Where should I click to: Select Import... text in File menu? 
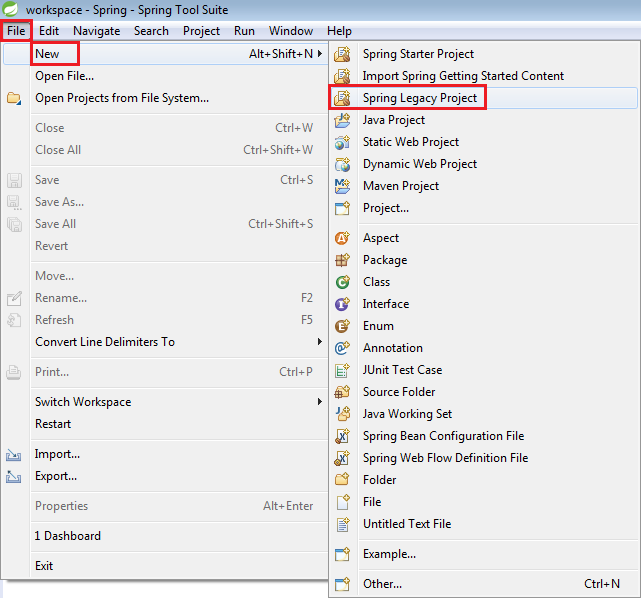[57, 454]
